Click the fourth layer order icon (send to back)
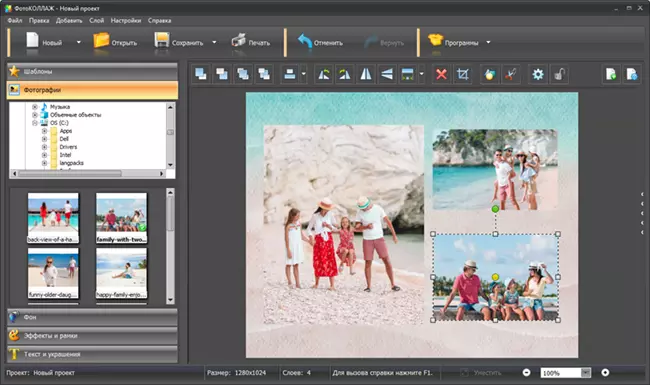The height and width of the screenshot is (385, 650). 264,74
